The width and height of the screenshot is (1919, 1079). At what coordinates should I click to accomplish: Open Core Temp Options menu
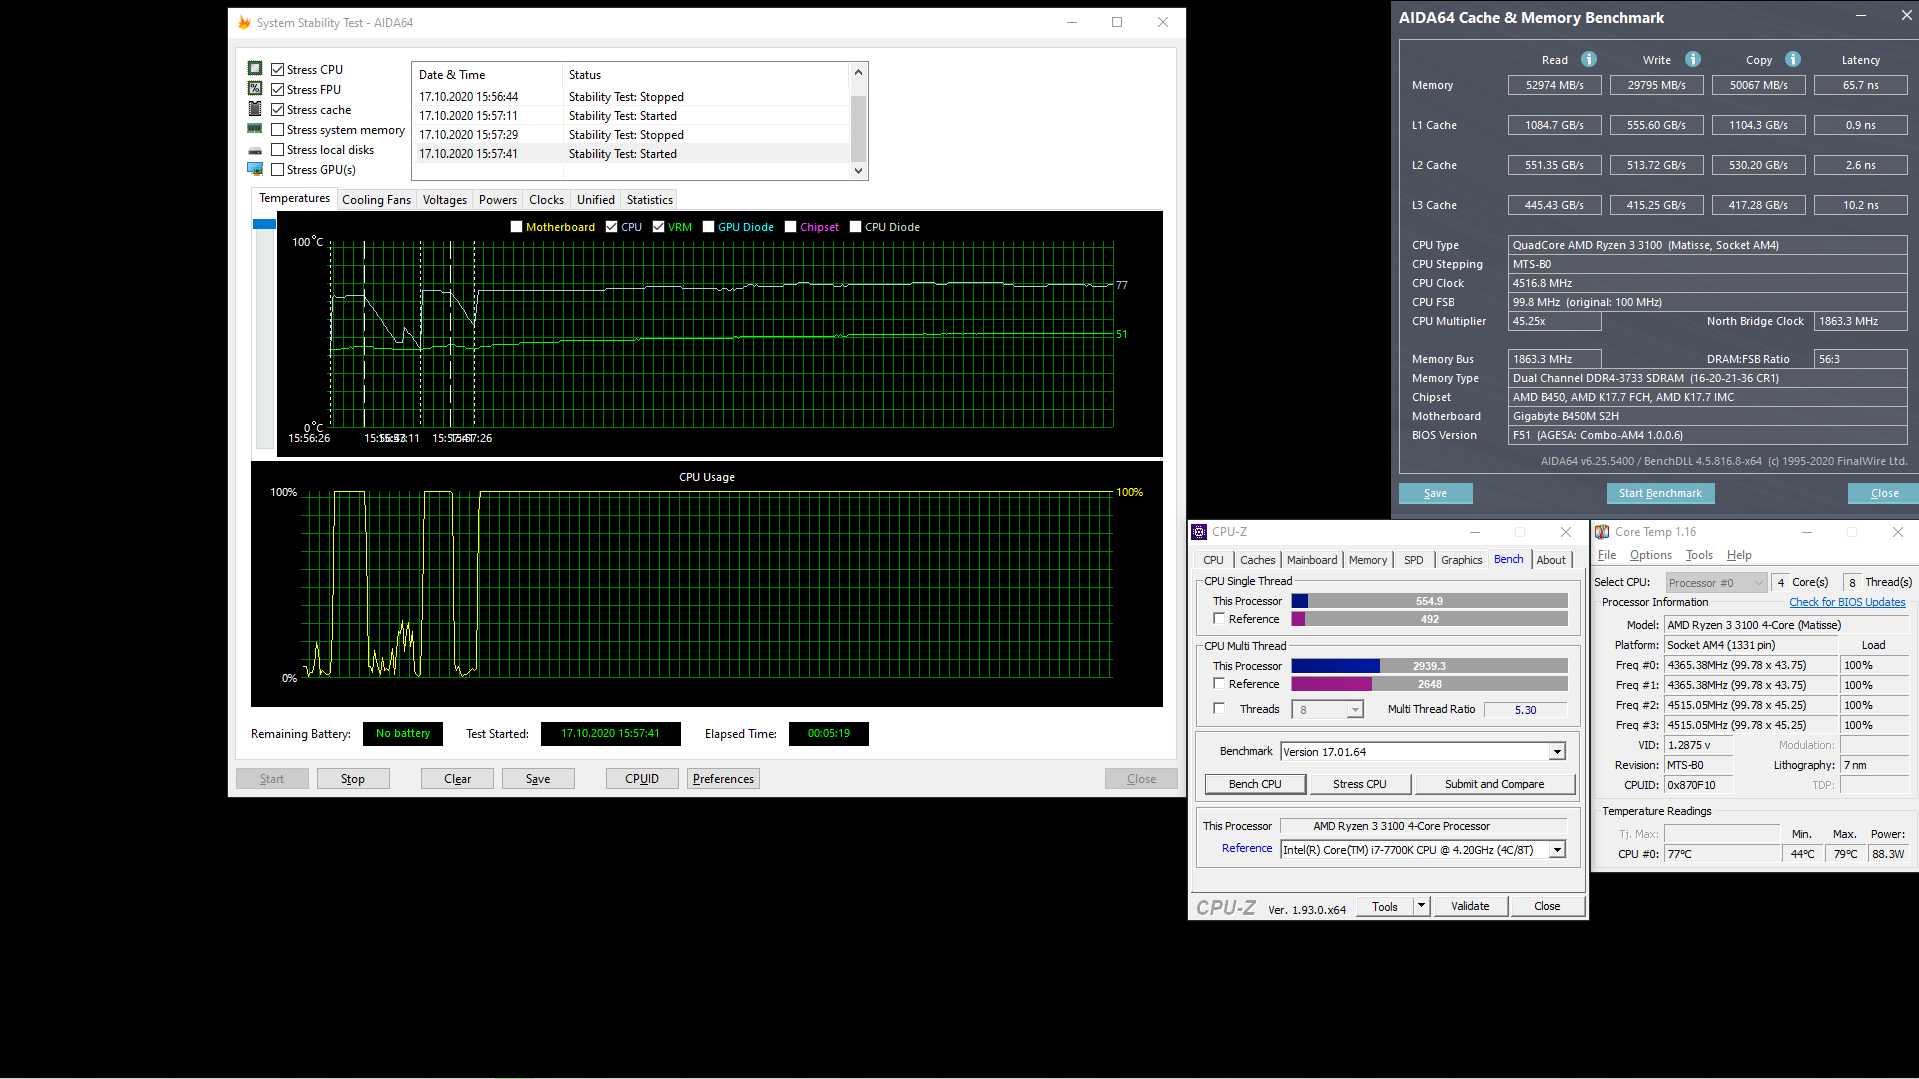[1650, 555]
